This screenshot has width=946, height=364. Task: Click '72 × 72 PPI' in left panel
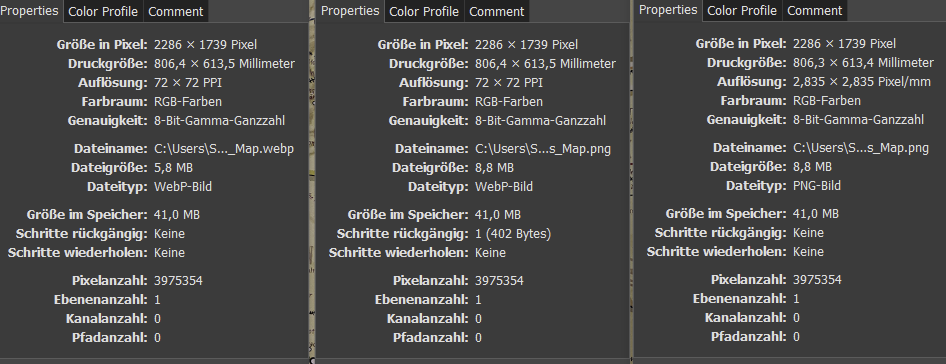pos(188,83)
